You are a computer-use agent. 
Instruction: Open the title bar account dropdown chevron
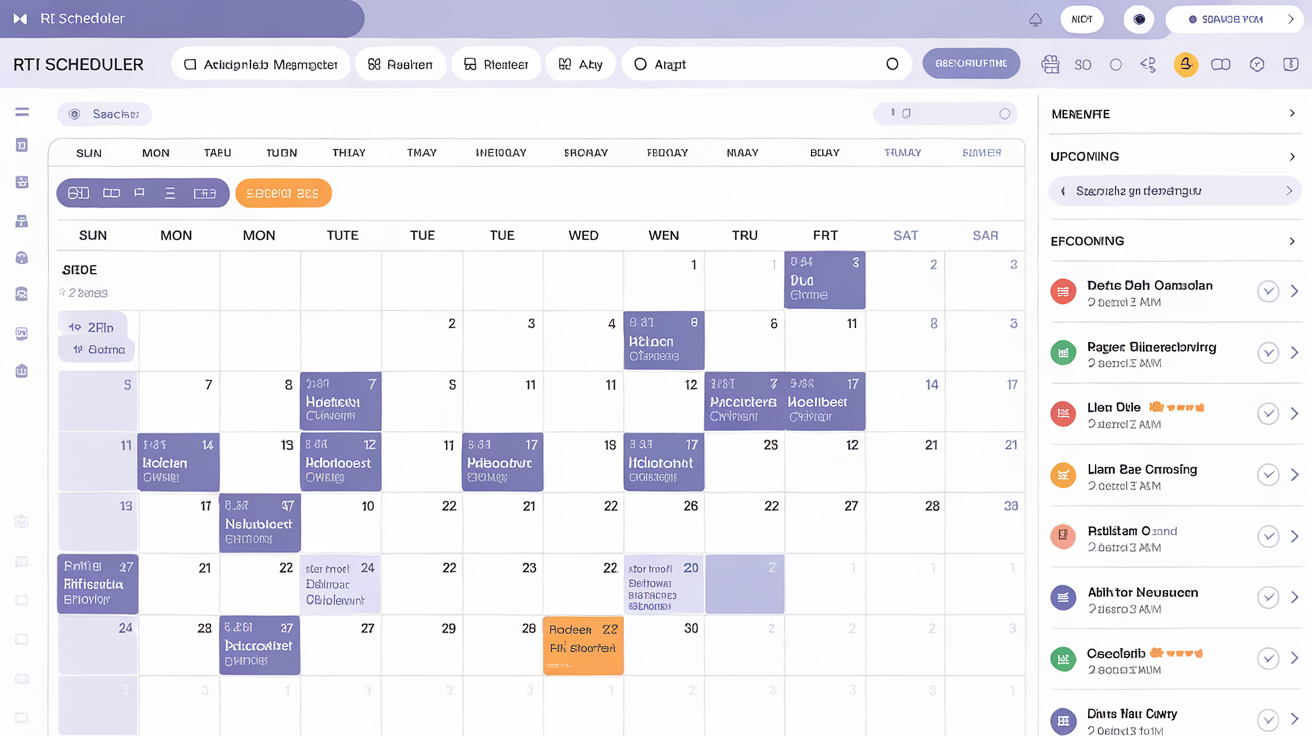click(1291, 19)
